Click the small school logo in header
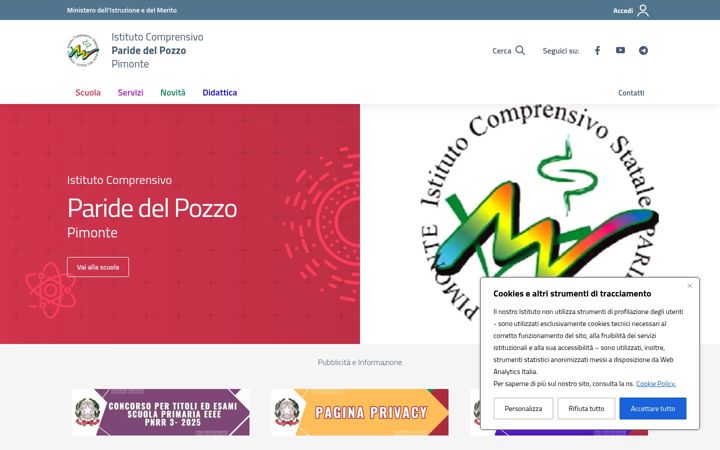This screenshot has height=450, width=720. click(x=83, y=51)
